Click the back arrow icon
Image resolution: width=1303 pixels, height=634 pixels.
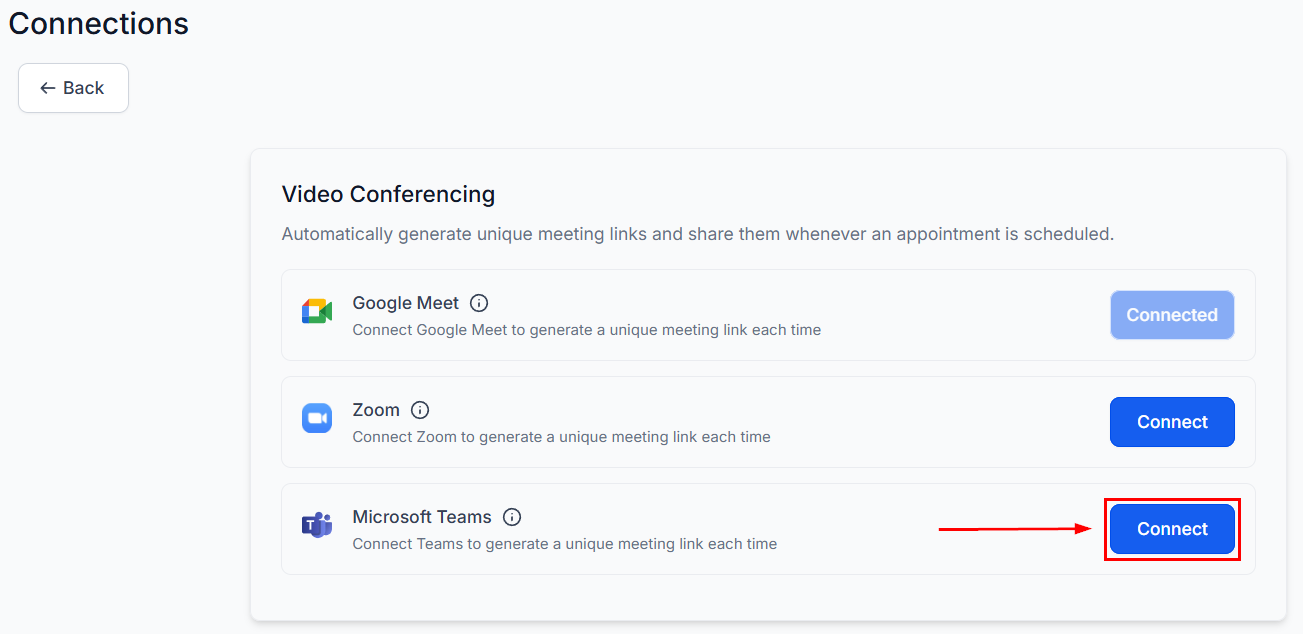tap(46, 88)
